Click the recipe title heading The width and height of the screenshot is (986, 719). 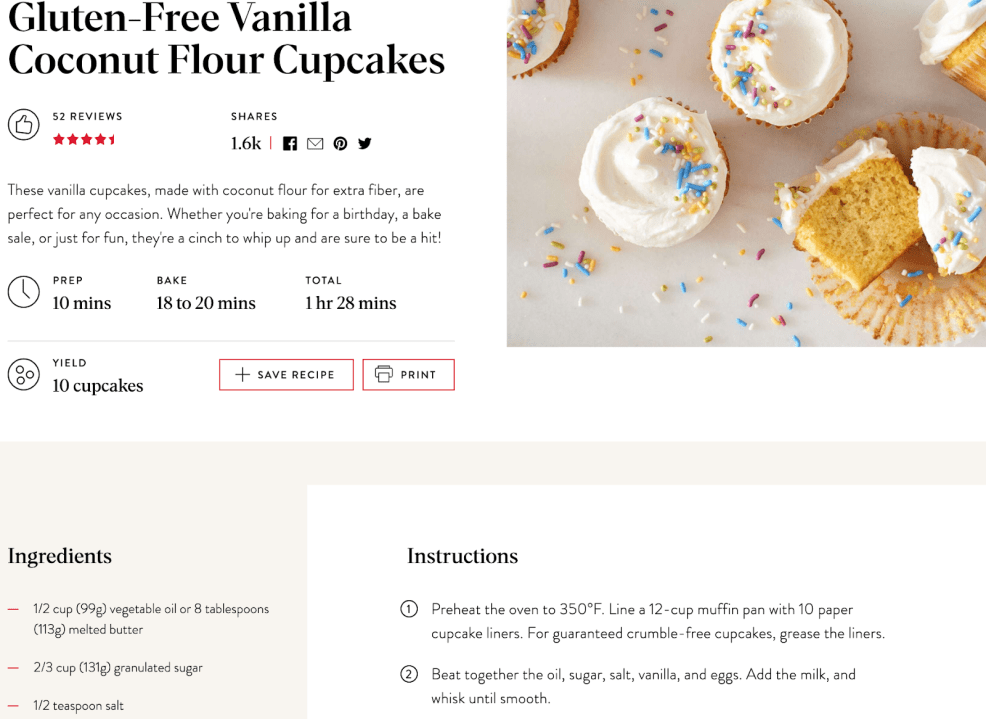click(226, 39)
